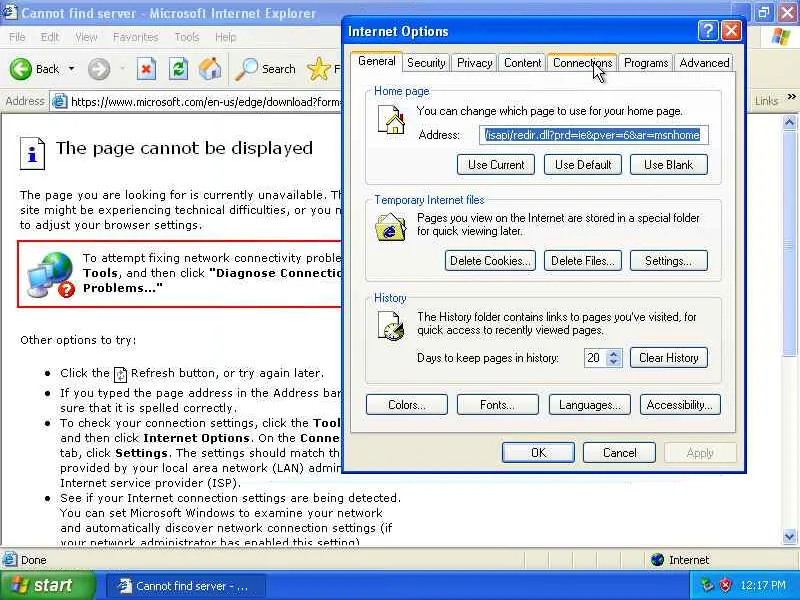Switch to the Content tab
Screen dimensions: 800x600
pyautogui.click(x=522, y=63)
